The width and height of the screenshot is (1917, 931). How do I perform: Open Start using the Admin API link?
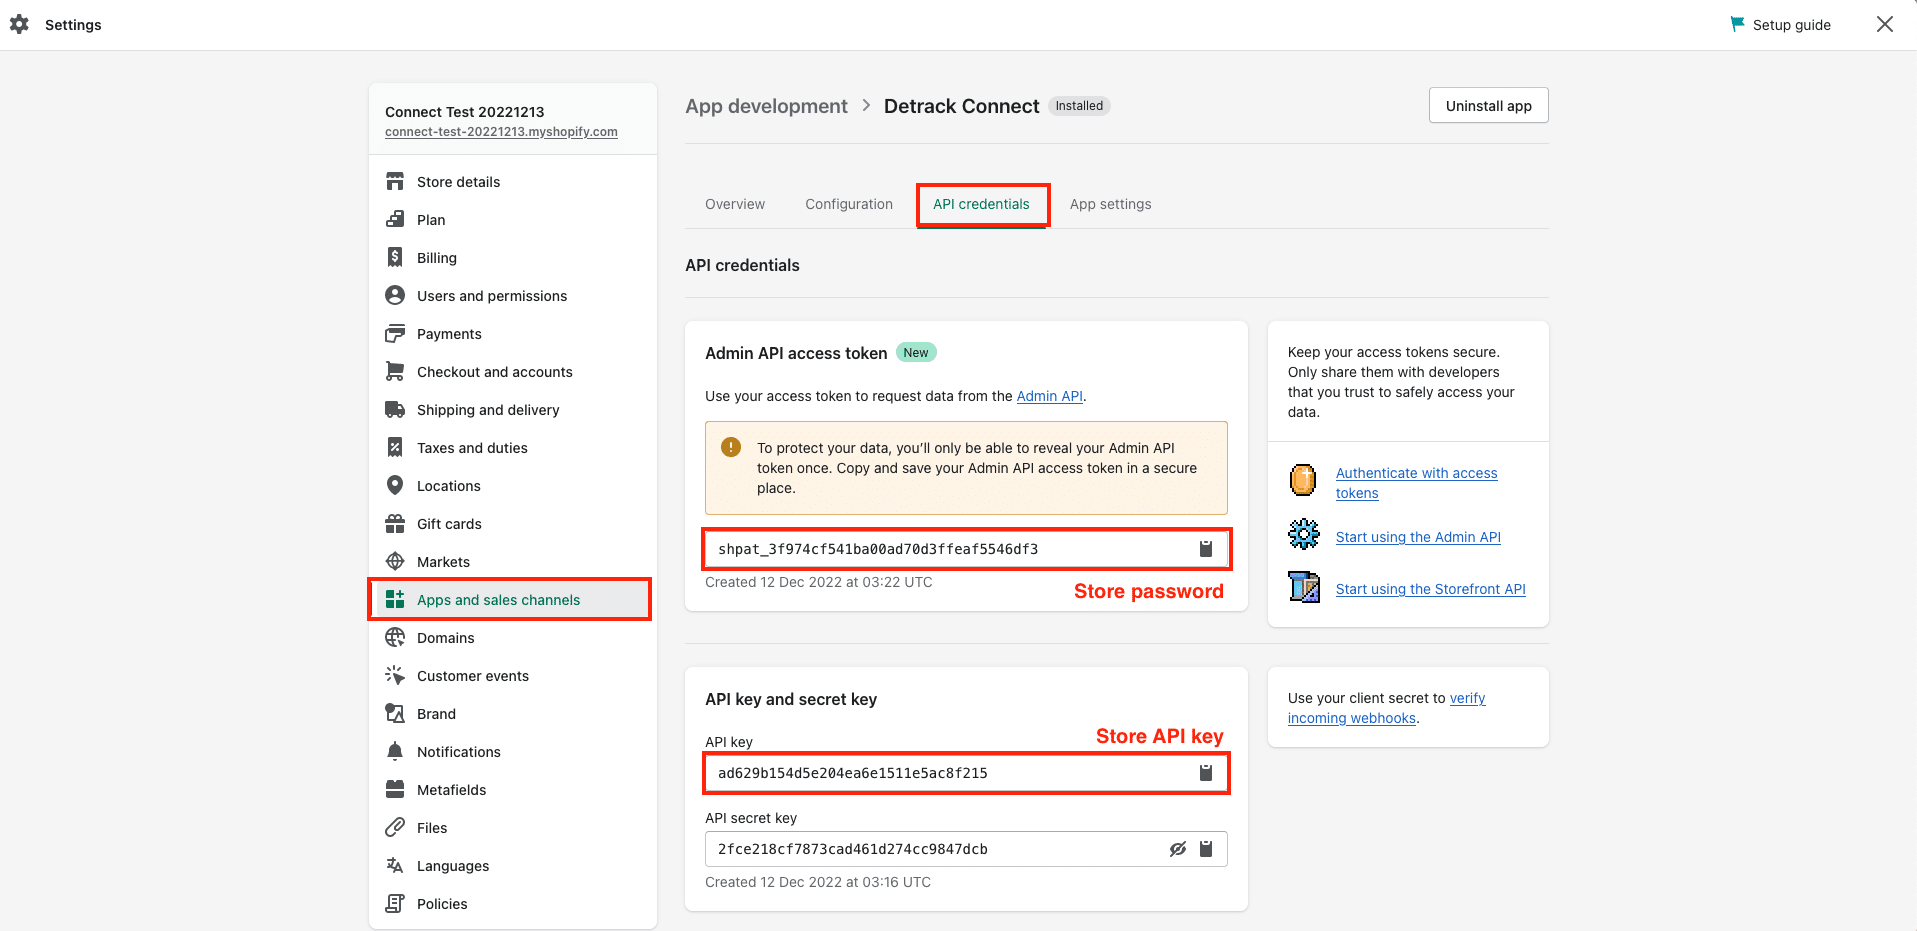pos(1418,537)
